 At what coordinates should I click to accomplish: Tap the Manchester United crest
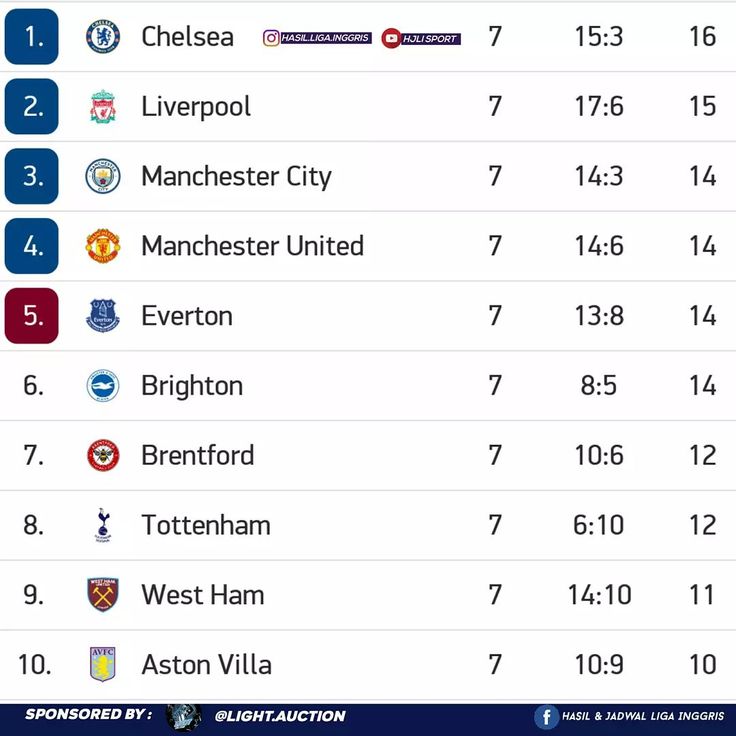pyautogui.click(x=103, y=246)
